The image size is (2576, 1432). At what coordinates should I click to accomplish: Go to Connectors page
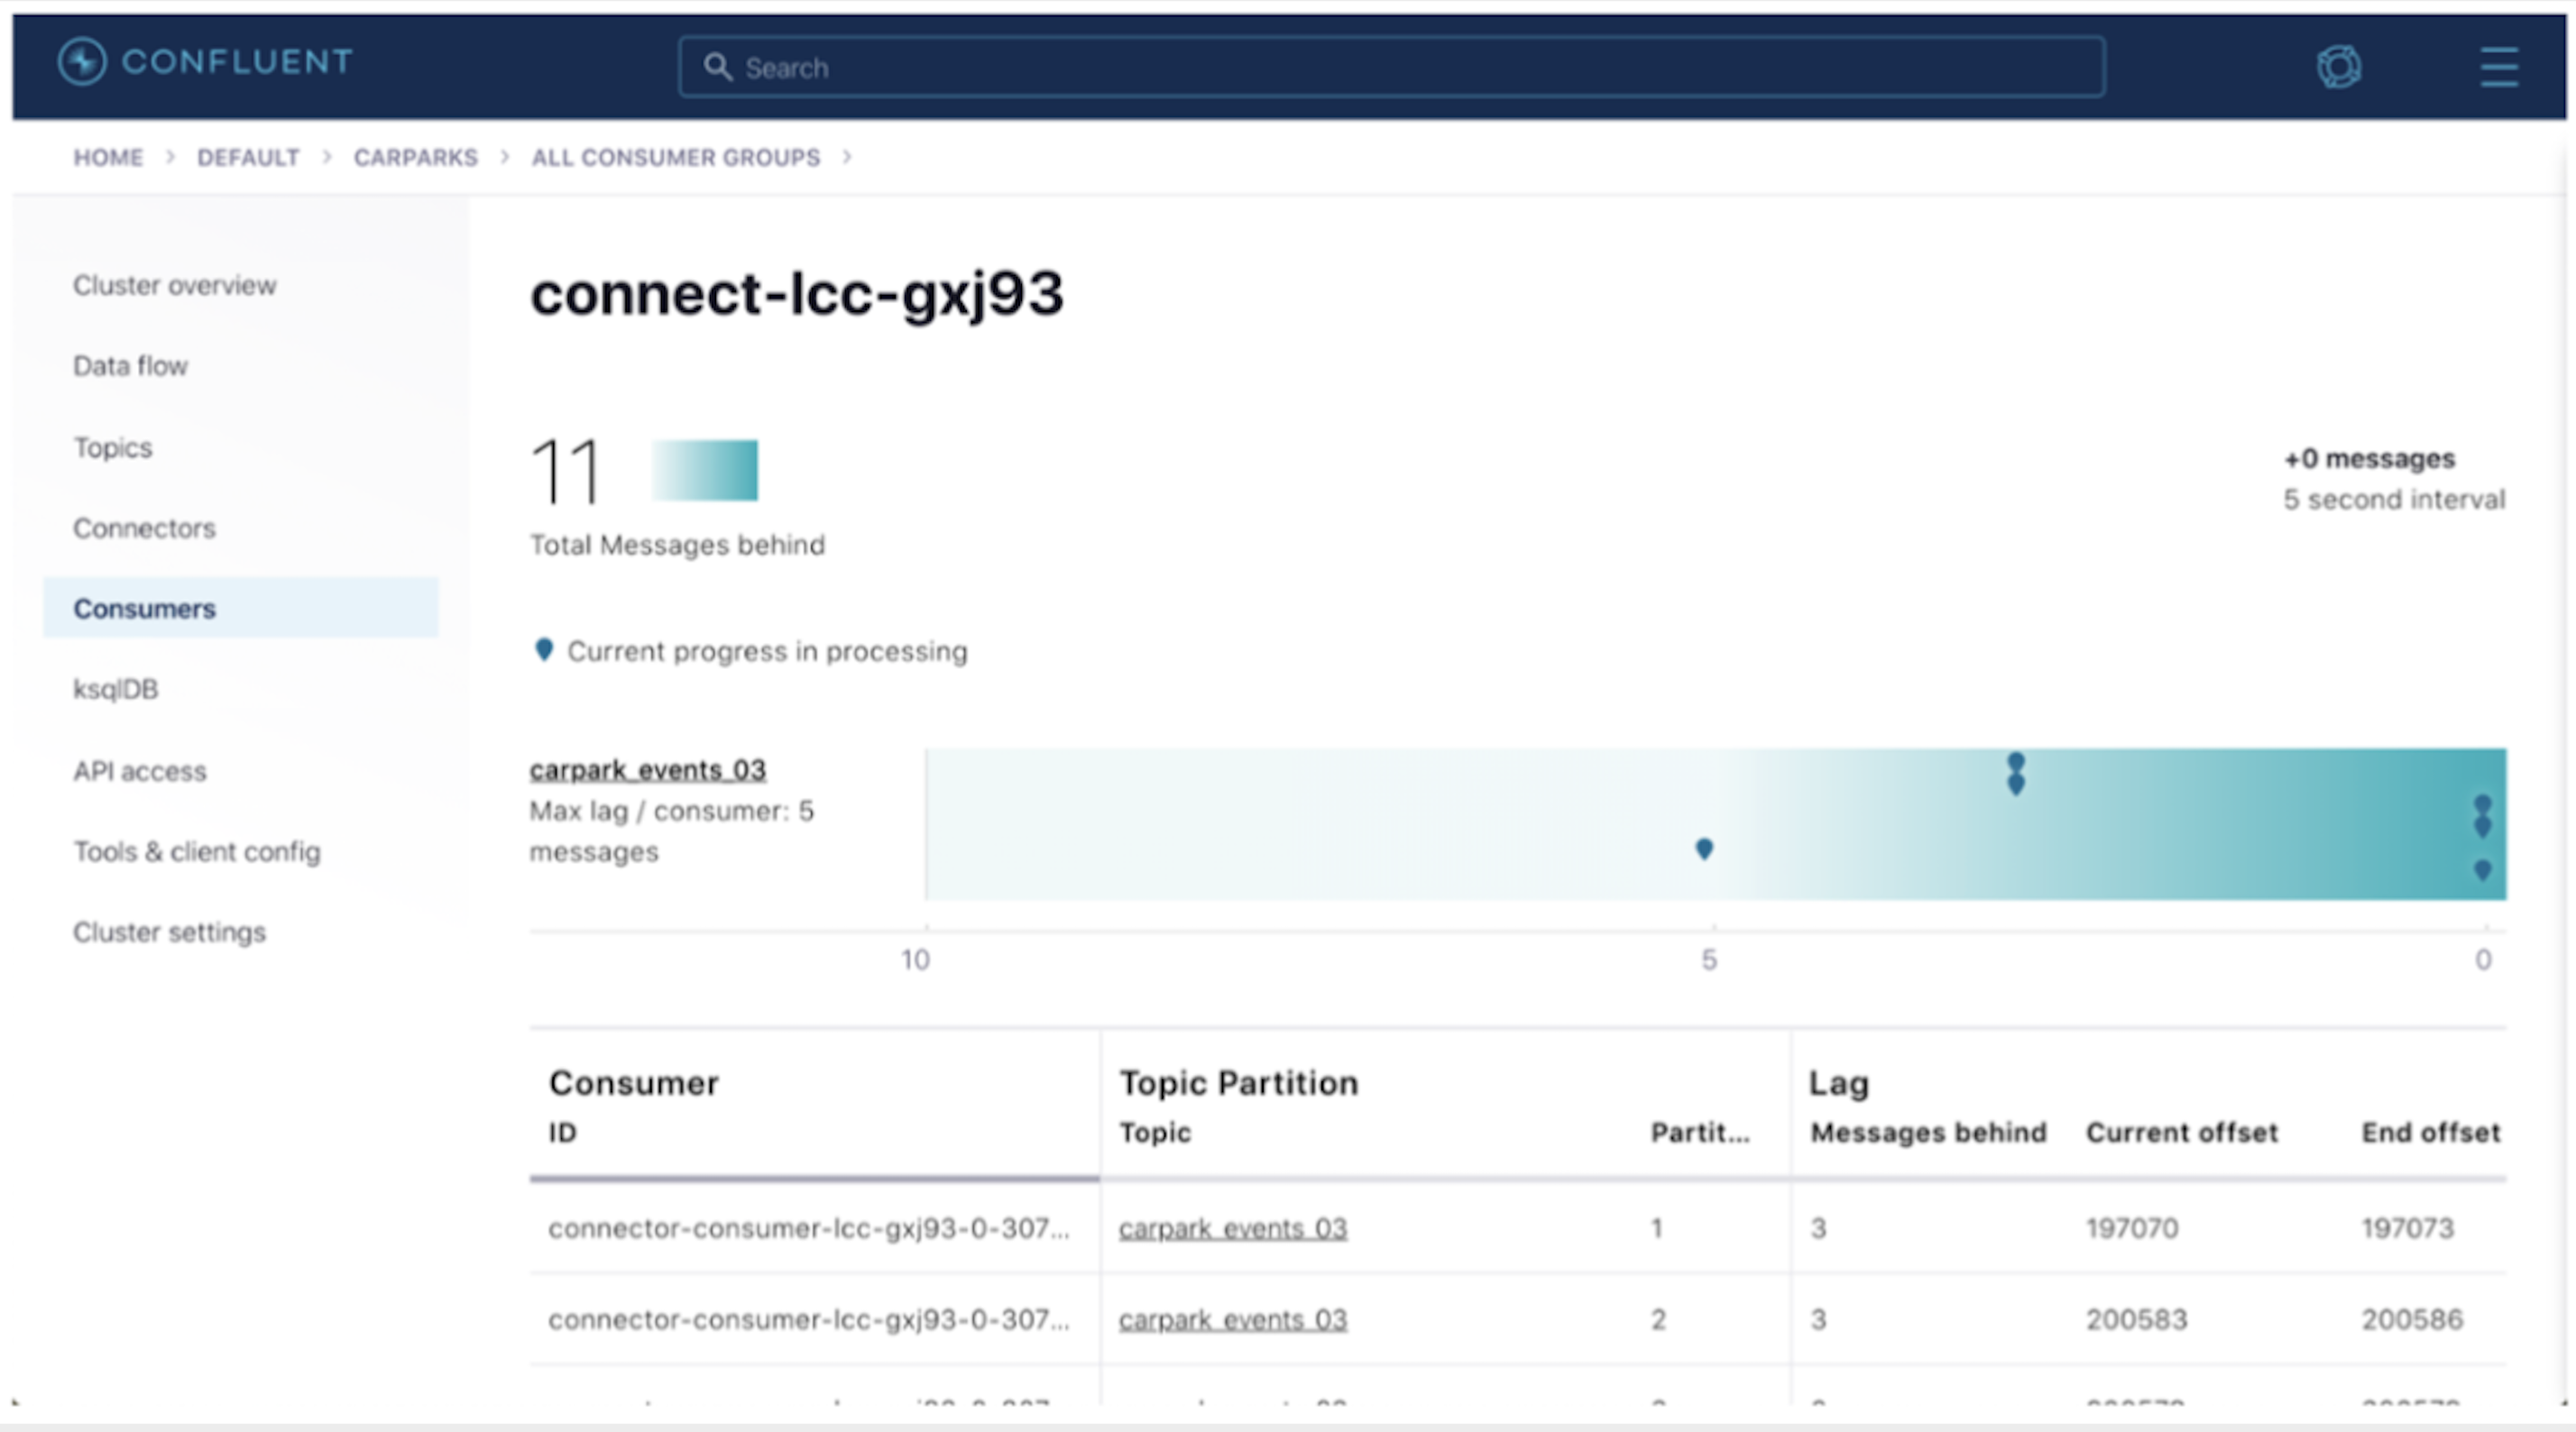coord(144,528)
